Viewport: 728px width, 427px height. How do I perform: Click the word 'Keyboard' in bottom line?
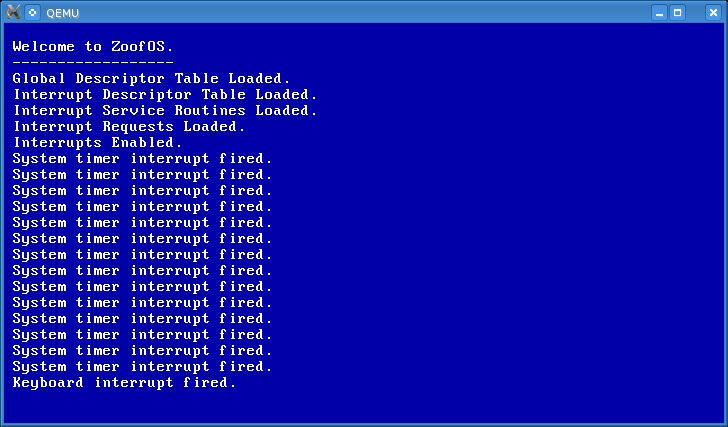[48, 383]
